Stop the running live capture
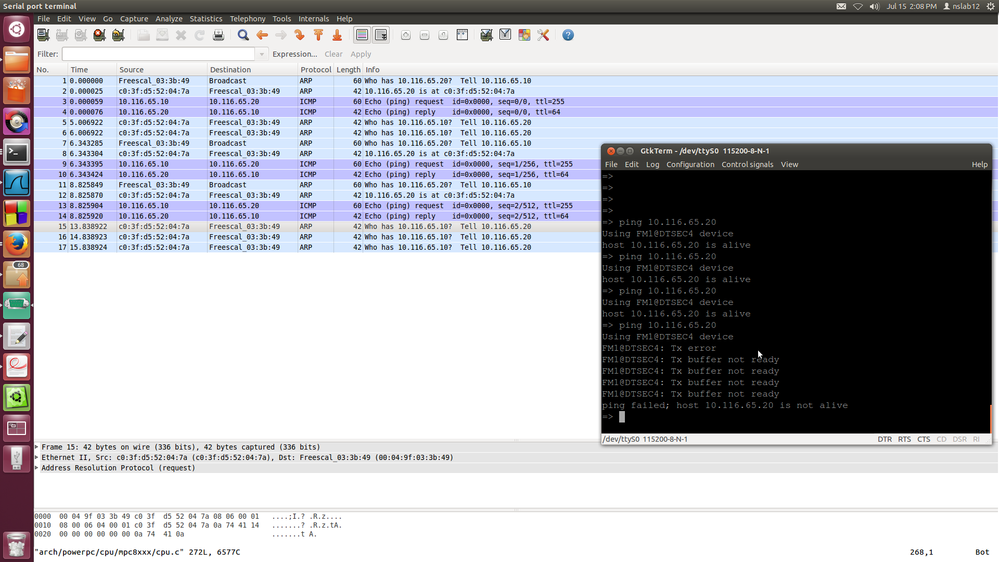Image resolution: width=999 pixels, height=562 pixels. [x=99, y=35]
